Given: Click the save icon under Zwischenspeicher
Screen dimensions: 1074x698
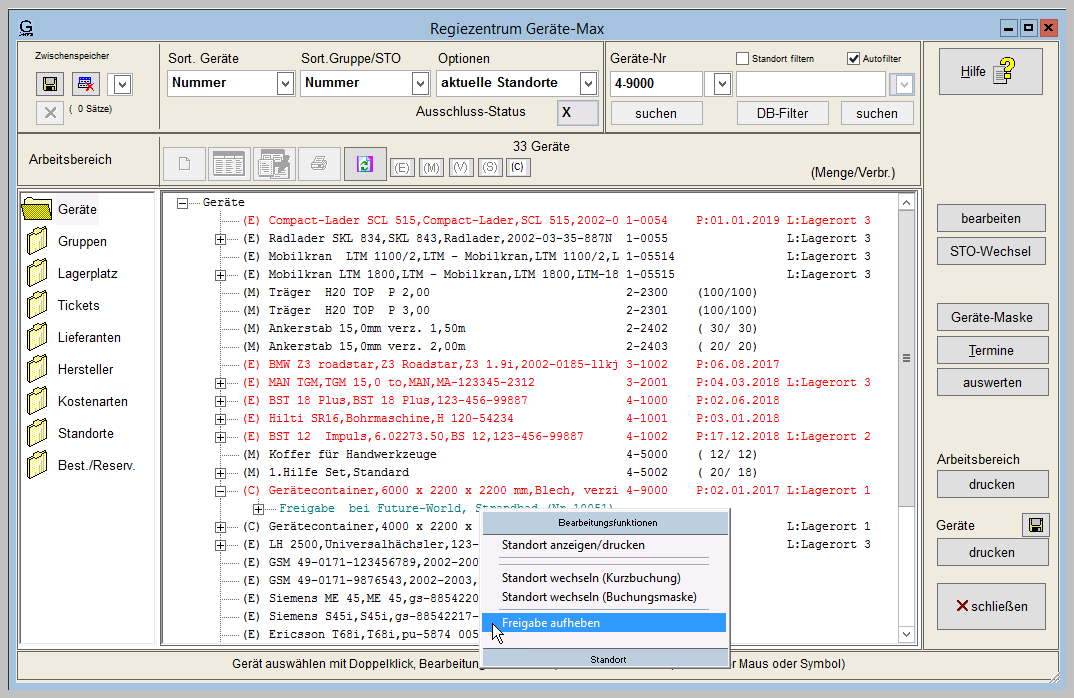Looking at the screenshot, I should [x=50, y=84].
